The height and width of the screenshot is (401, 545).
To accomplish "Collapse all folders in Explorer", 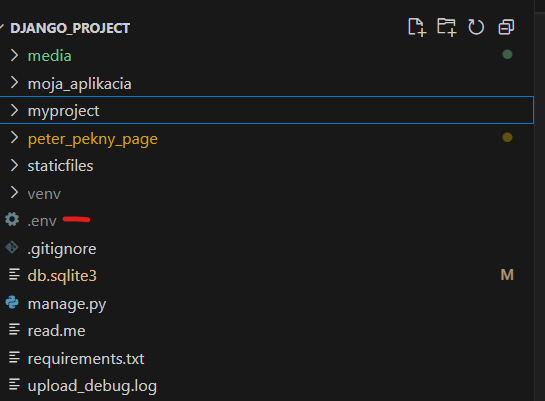I will click(x=506, y=27).
